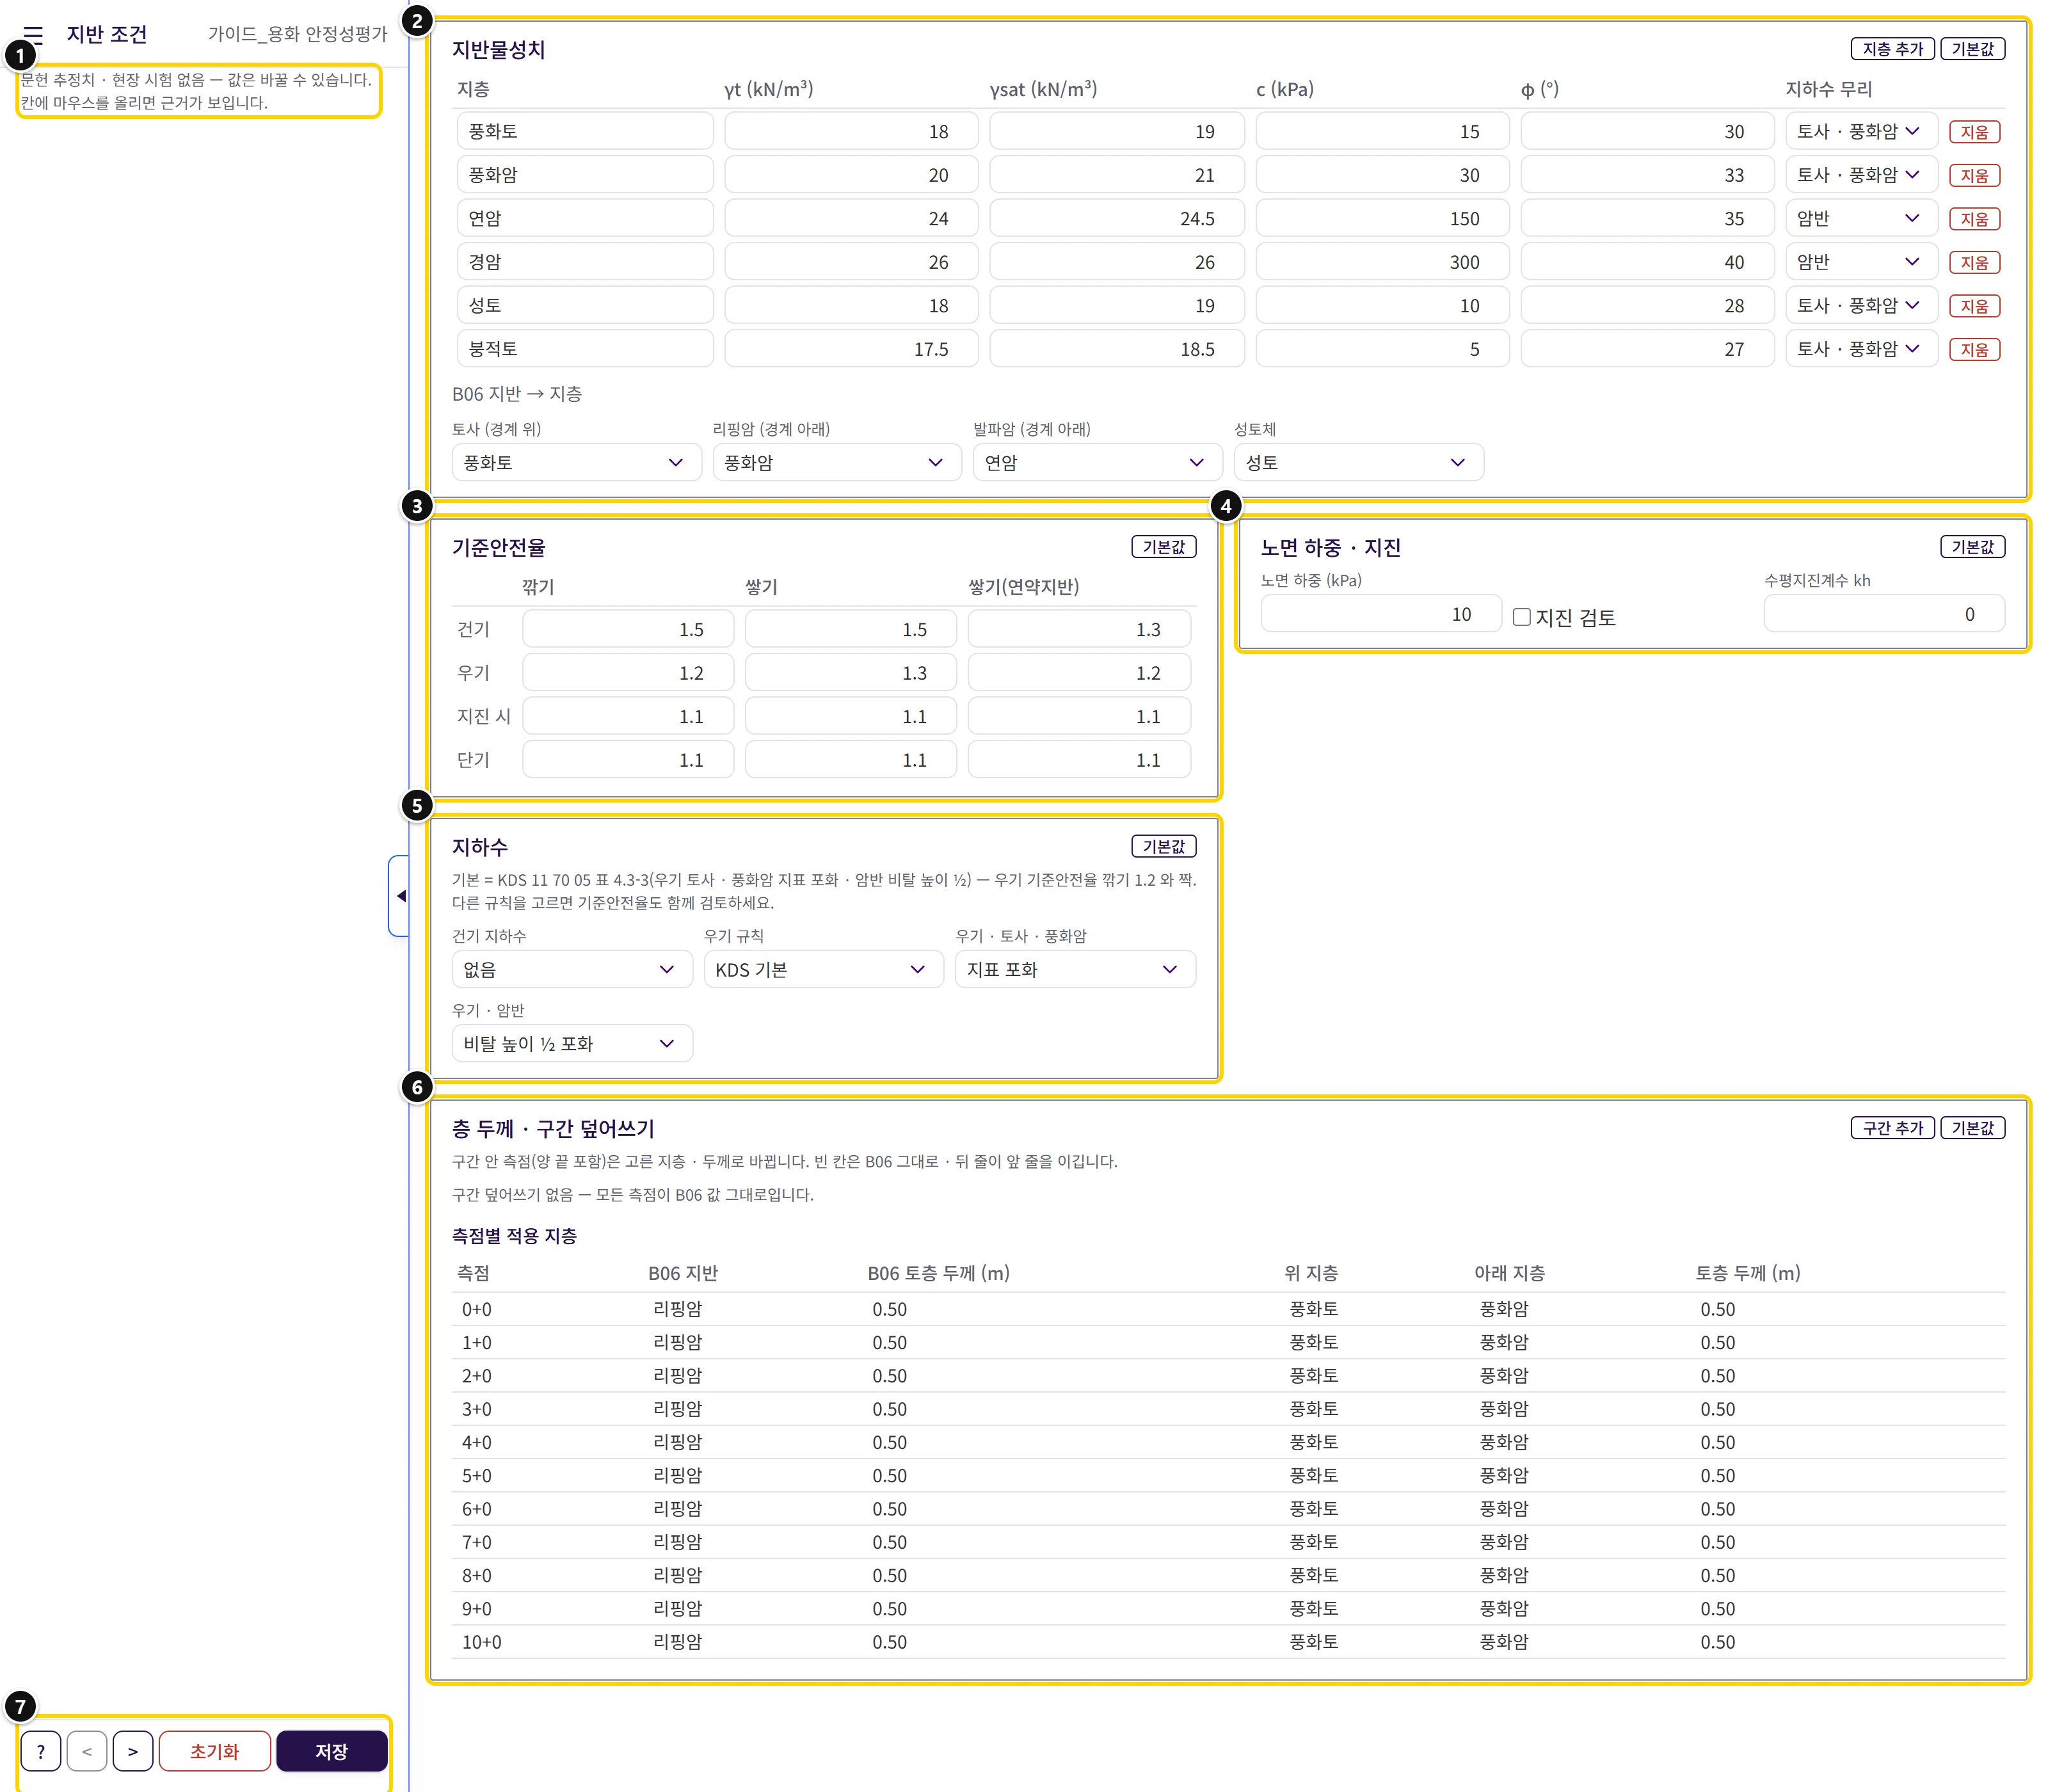The width and height of the screenshot is (2048, 1792).
Task: Enable the 지진 검토 checkbox
Action: tap(1521, 617)
